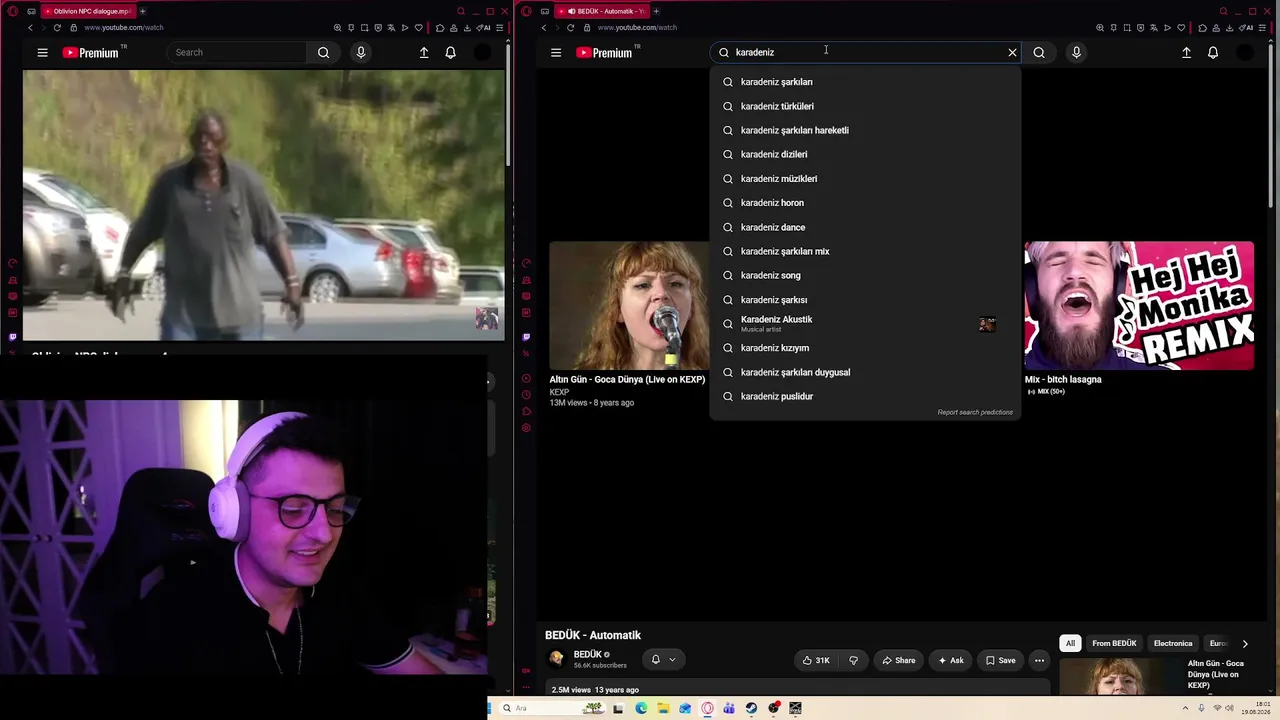Open the BEDÜK channel avatar
This screenshot has height=720, width=1280.
(557, 659)
